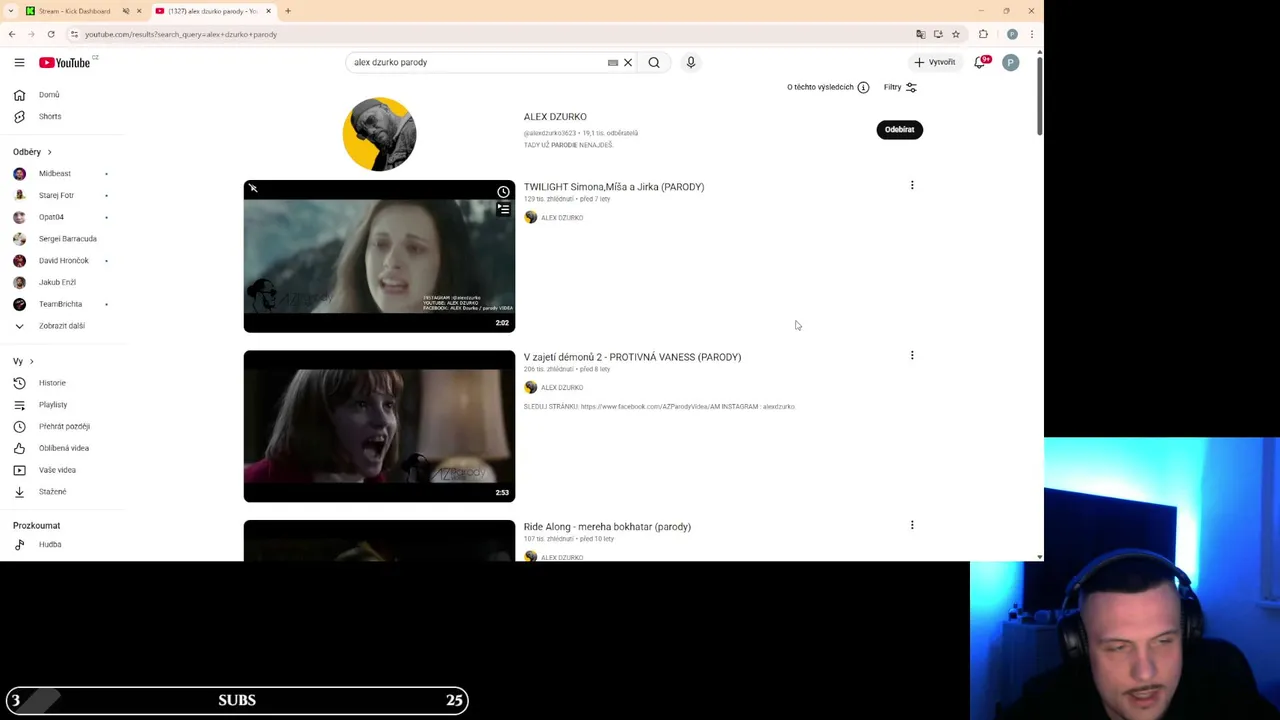Open options menu for V zajetí démonů 2

(x=912, y=355)
